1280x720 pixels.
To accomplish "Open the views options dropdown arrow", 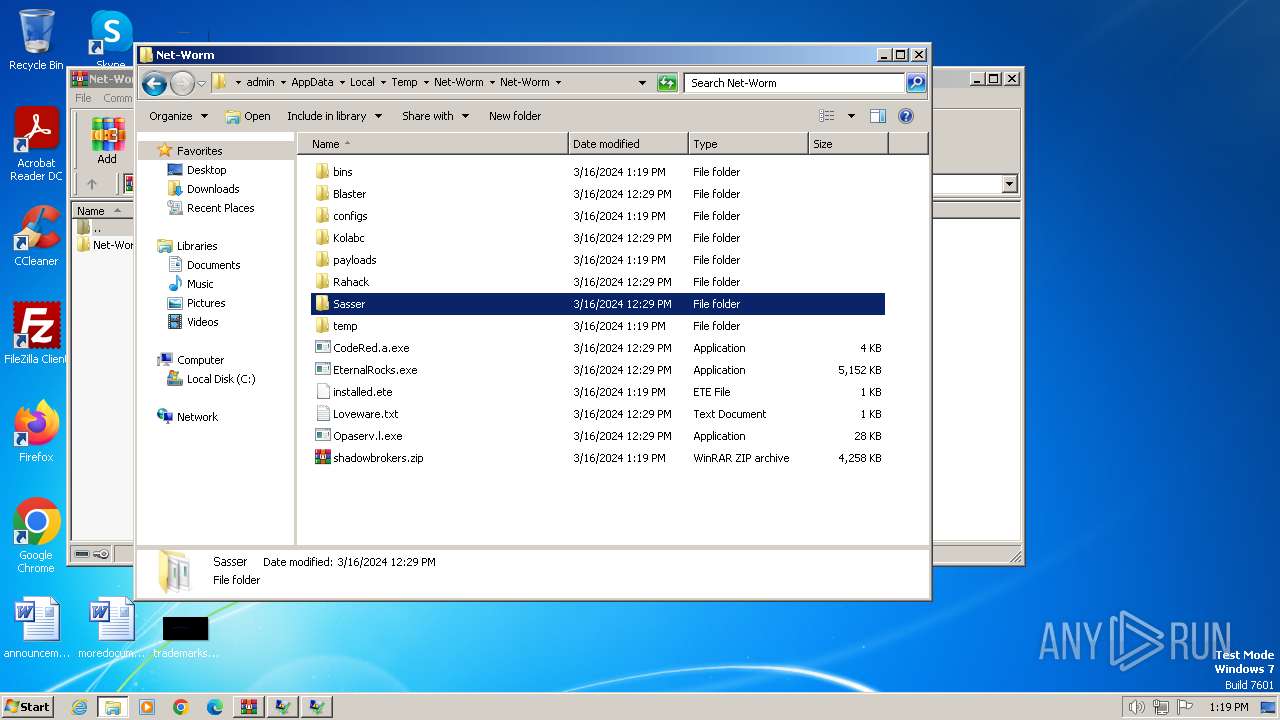I will pos(851,116).
